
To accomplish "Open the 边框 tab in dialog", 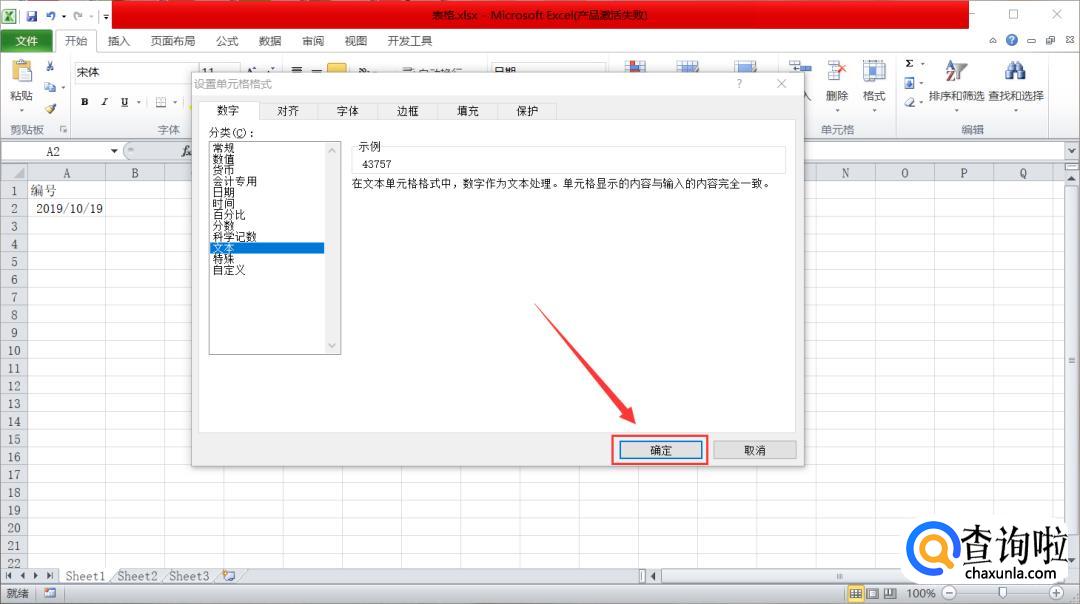I will [x=408, y=111].
